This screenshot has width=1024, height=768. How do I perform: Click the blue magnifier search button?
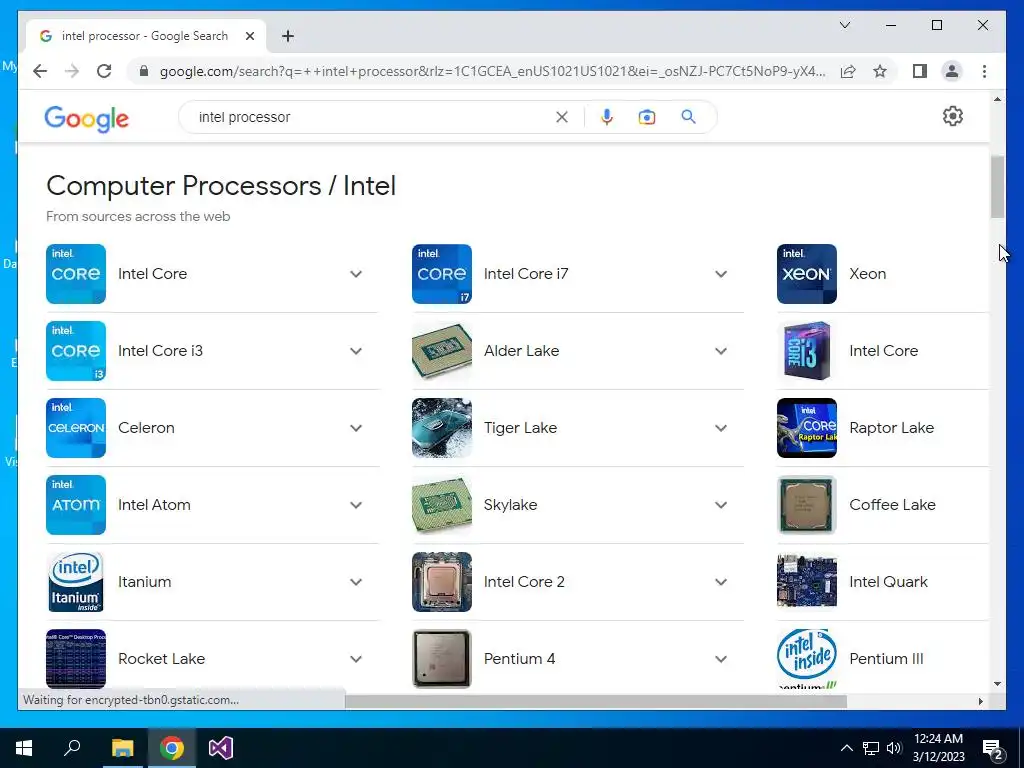[688, 117]
